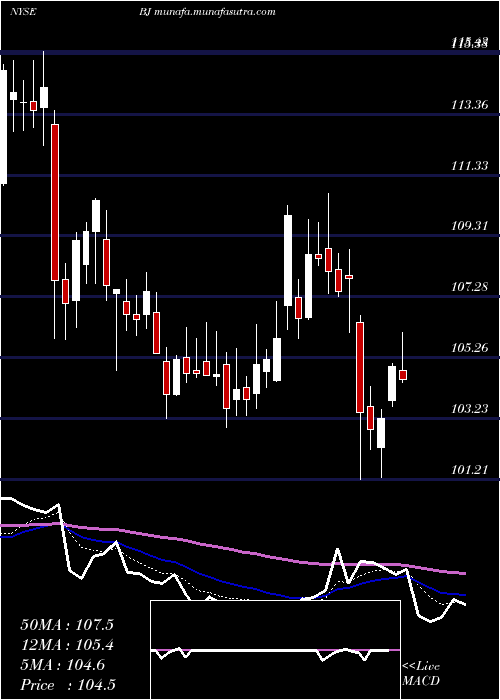This screenshot has height=700, width=500.
Task: Select the 111.33 price axis label
Action: click(470, 166)
